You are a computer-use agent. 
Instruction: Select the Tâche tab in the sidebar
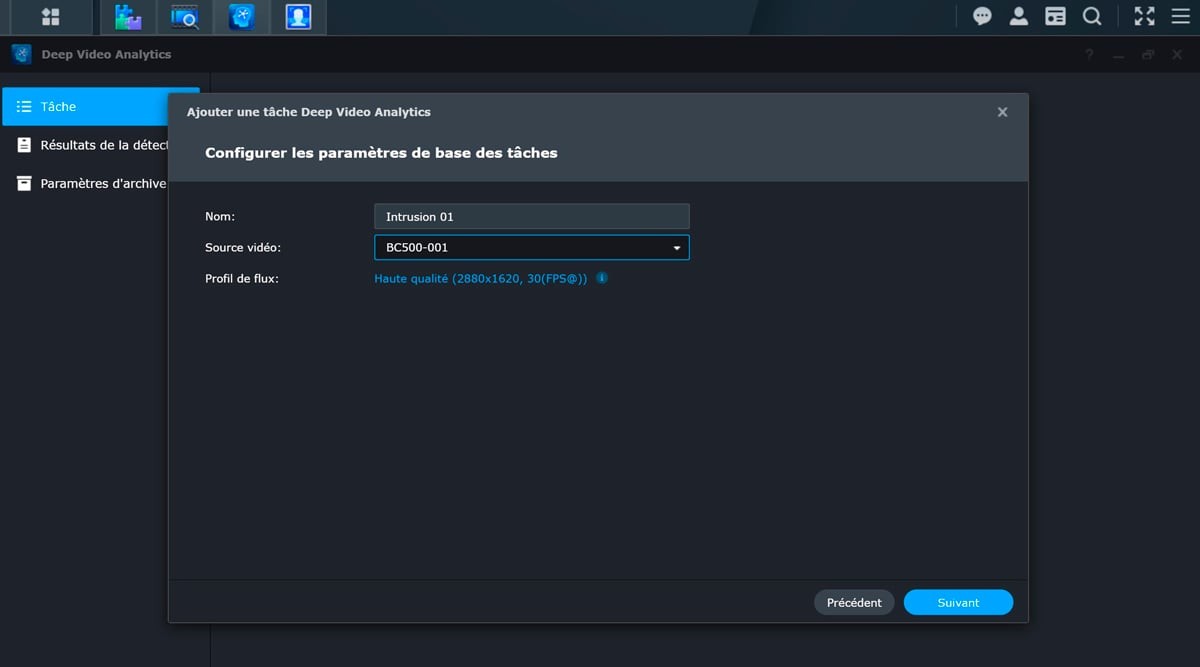[100, 106]
